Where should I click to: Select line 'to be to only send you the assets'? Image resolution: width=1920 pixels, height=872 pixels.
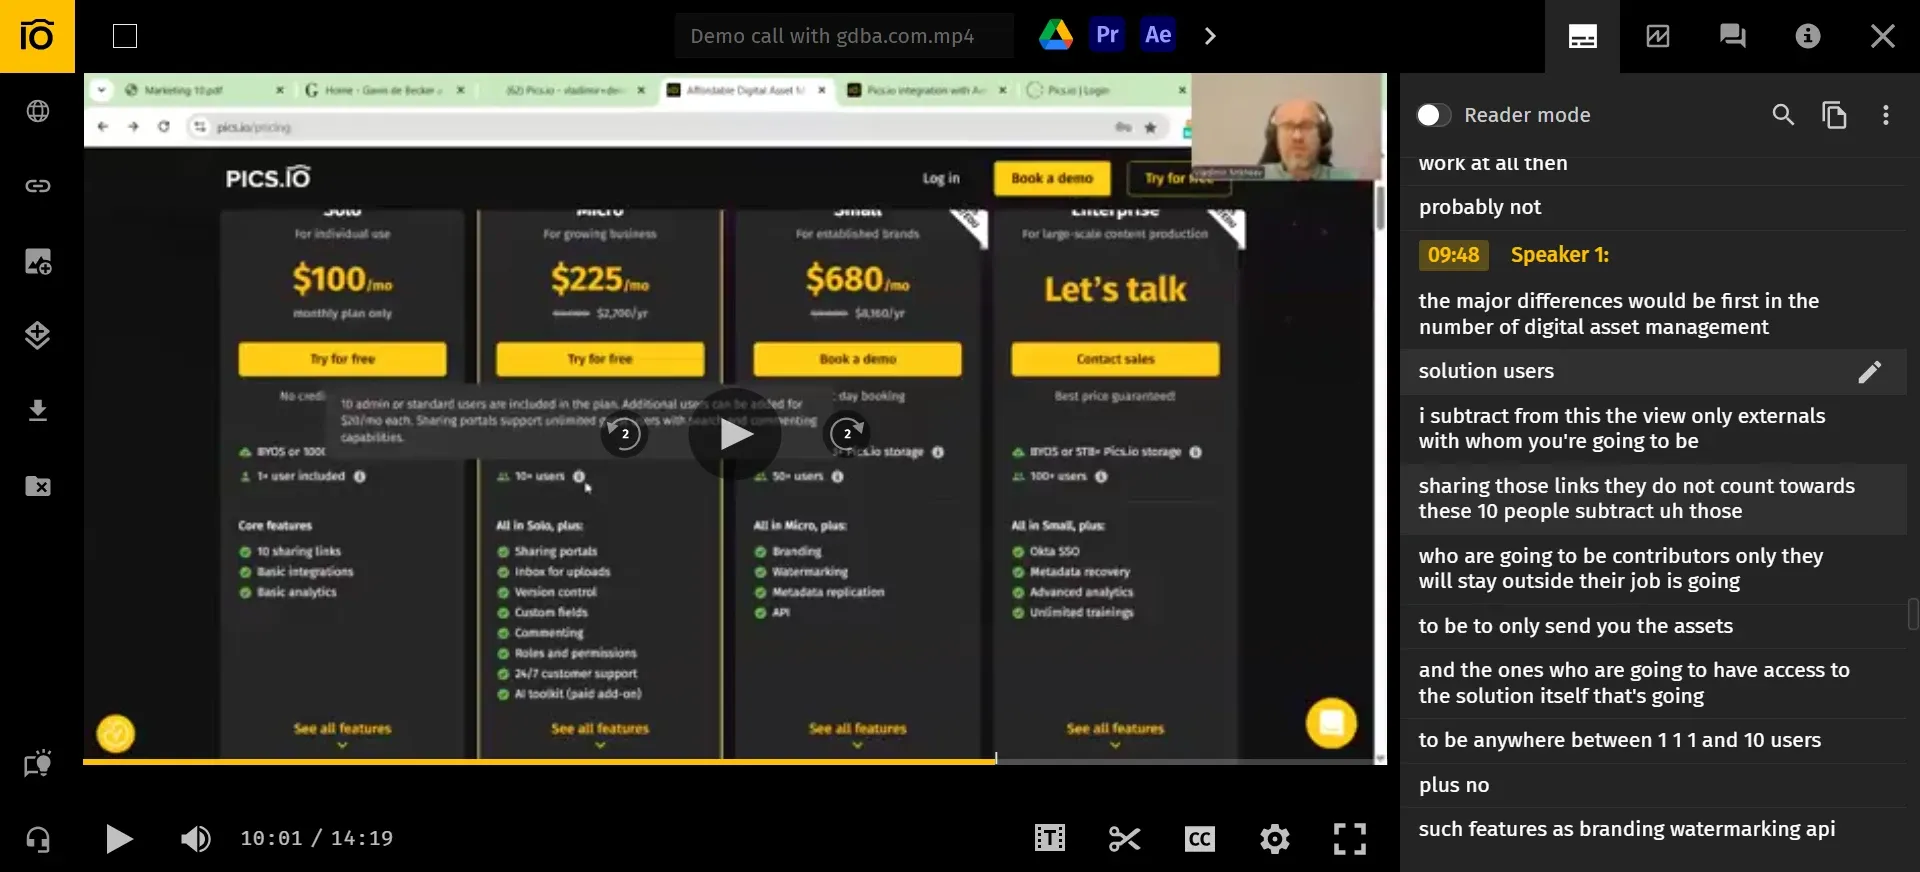tap(1575, 626)
